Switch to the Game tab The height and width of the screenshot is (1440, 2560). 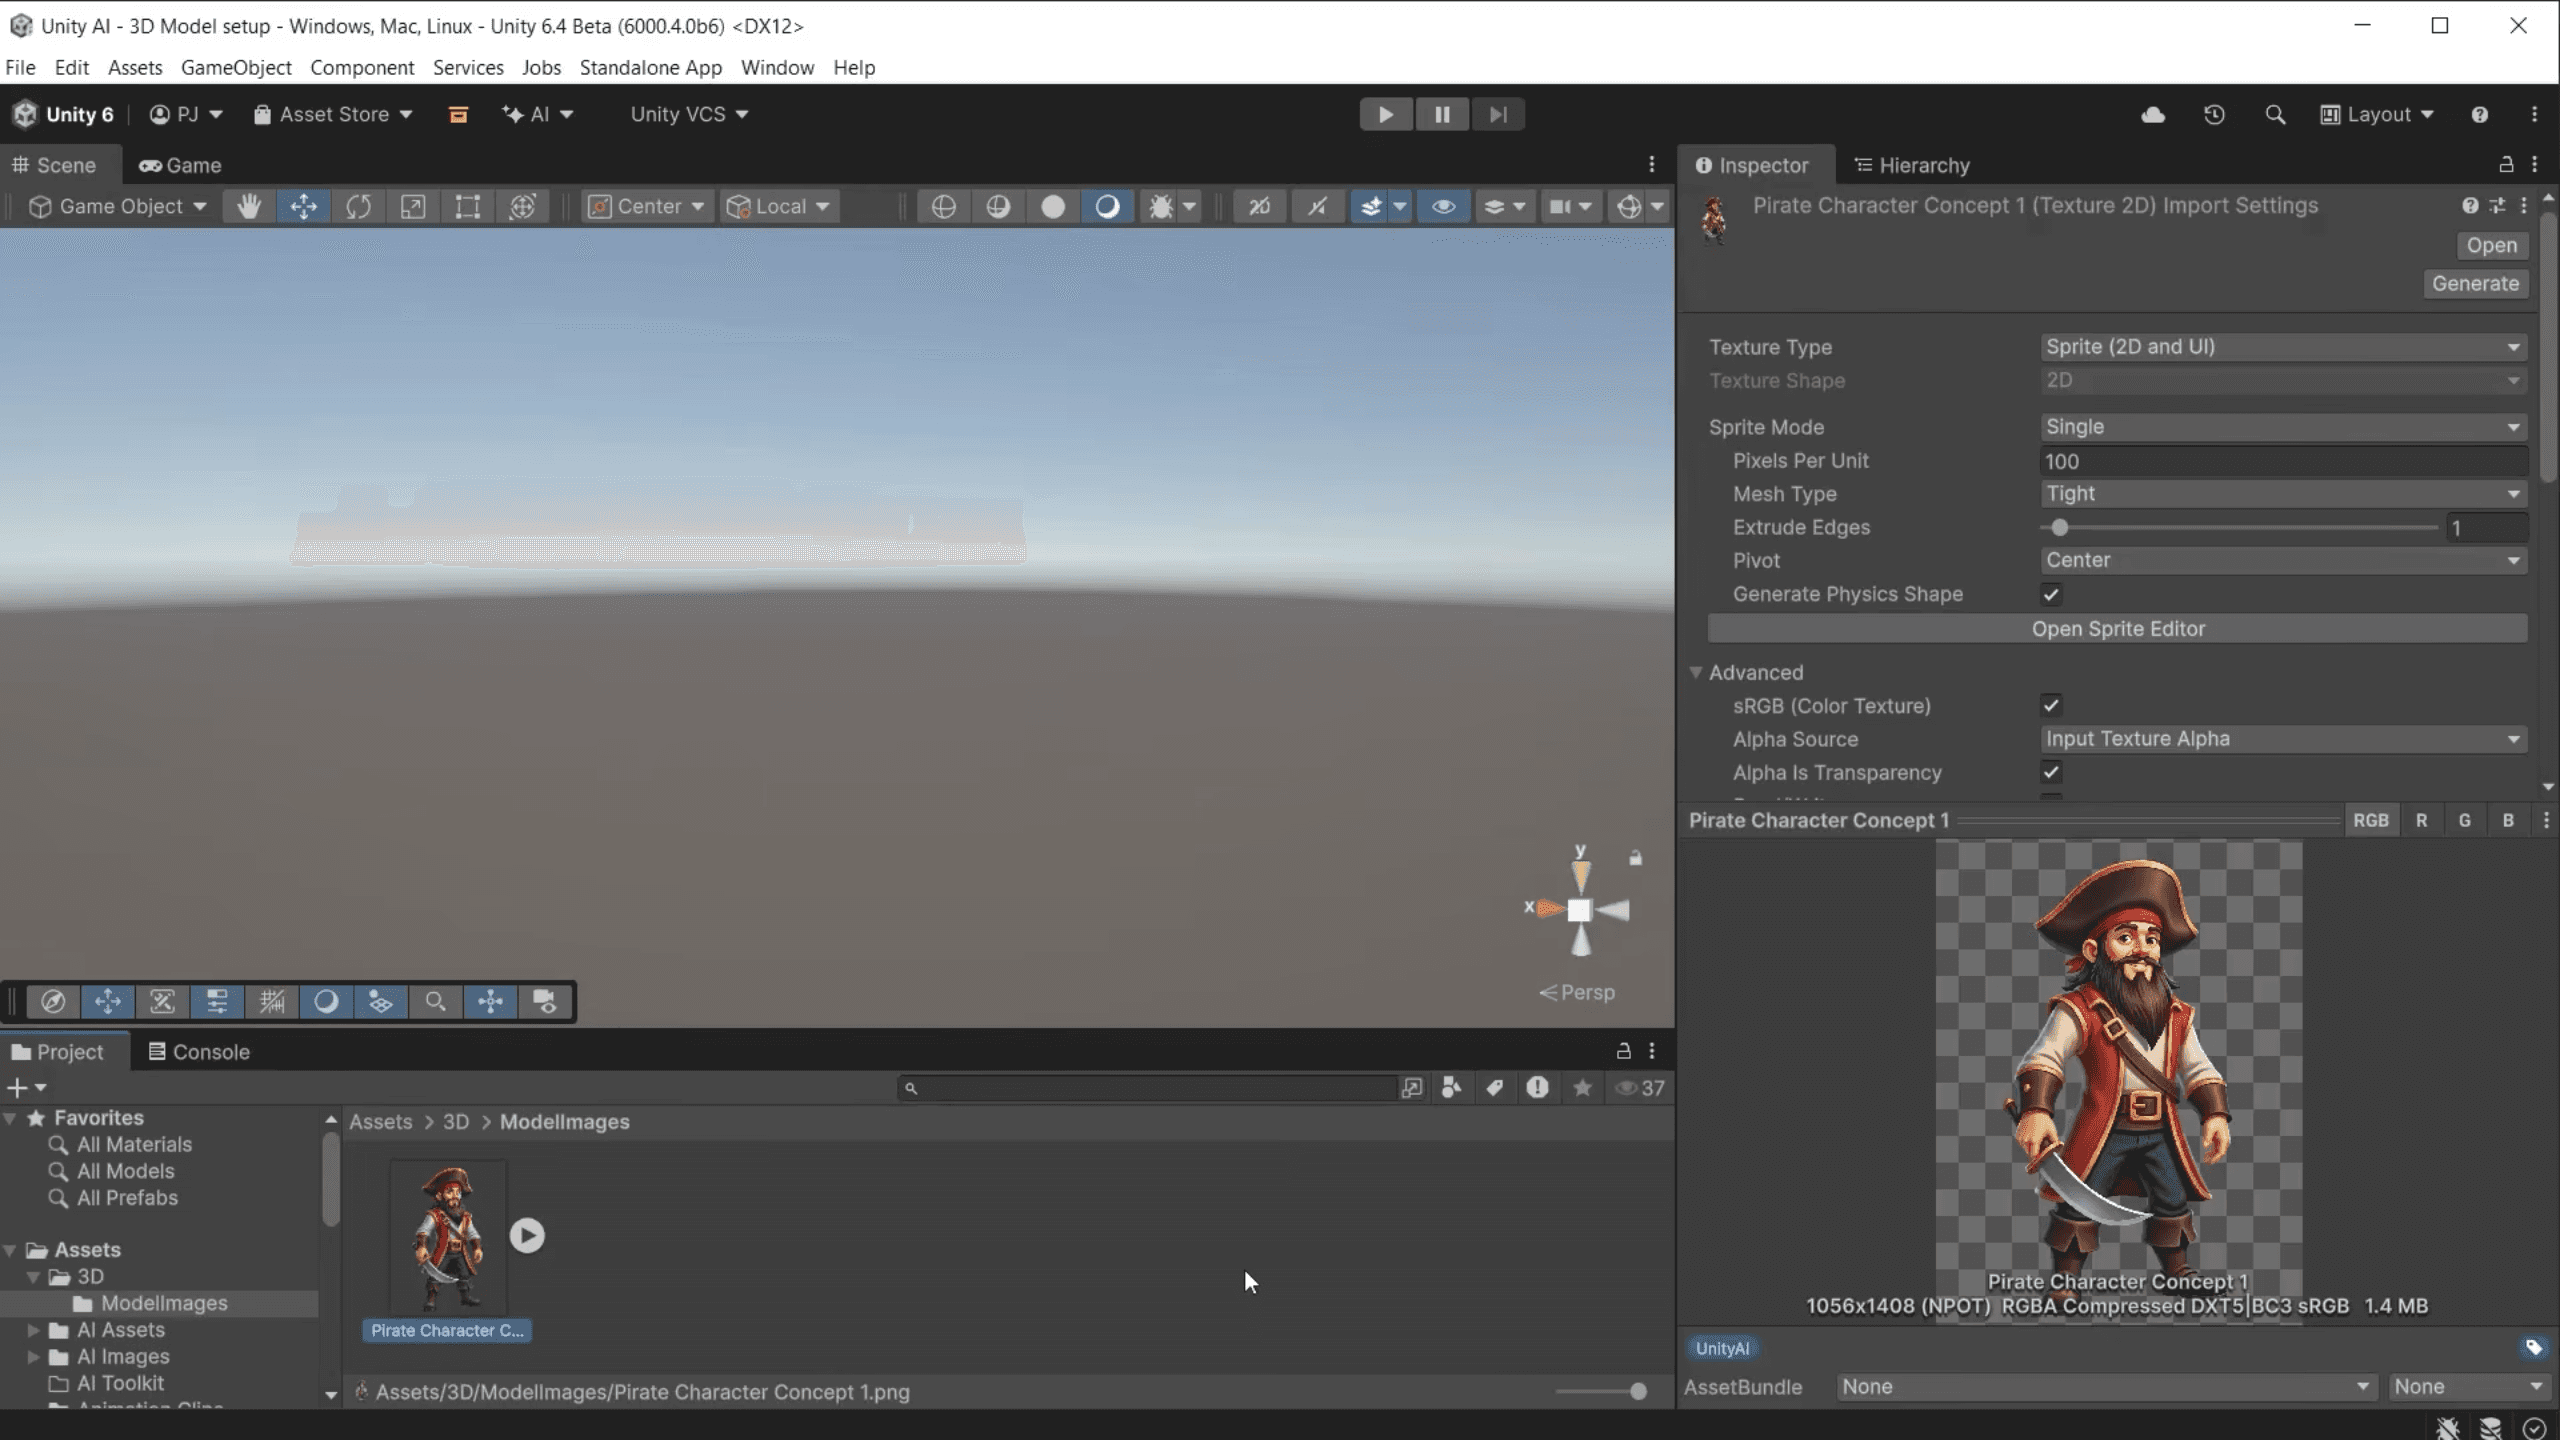(180, 166)
